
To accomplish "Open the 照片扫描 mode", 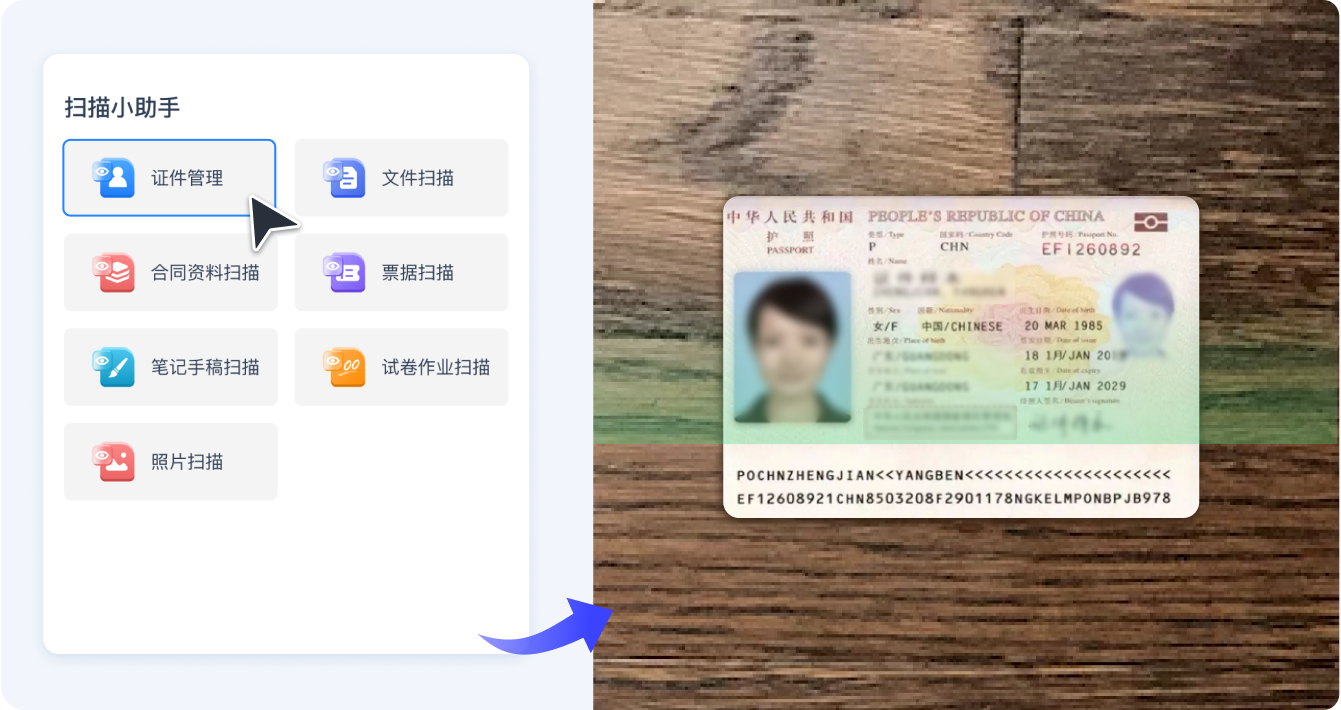I will coord(171,462).
